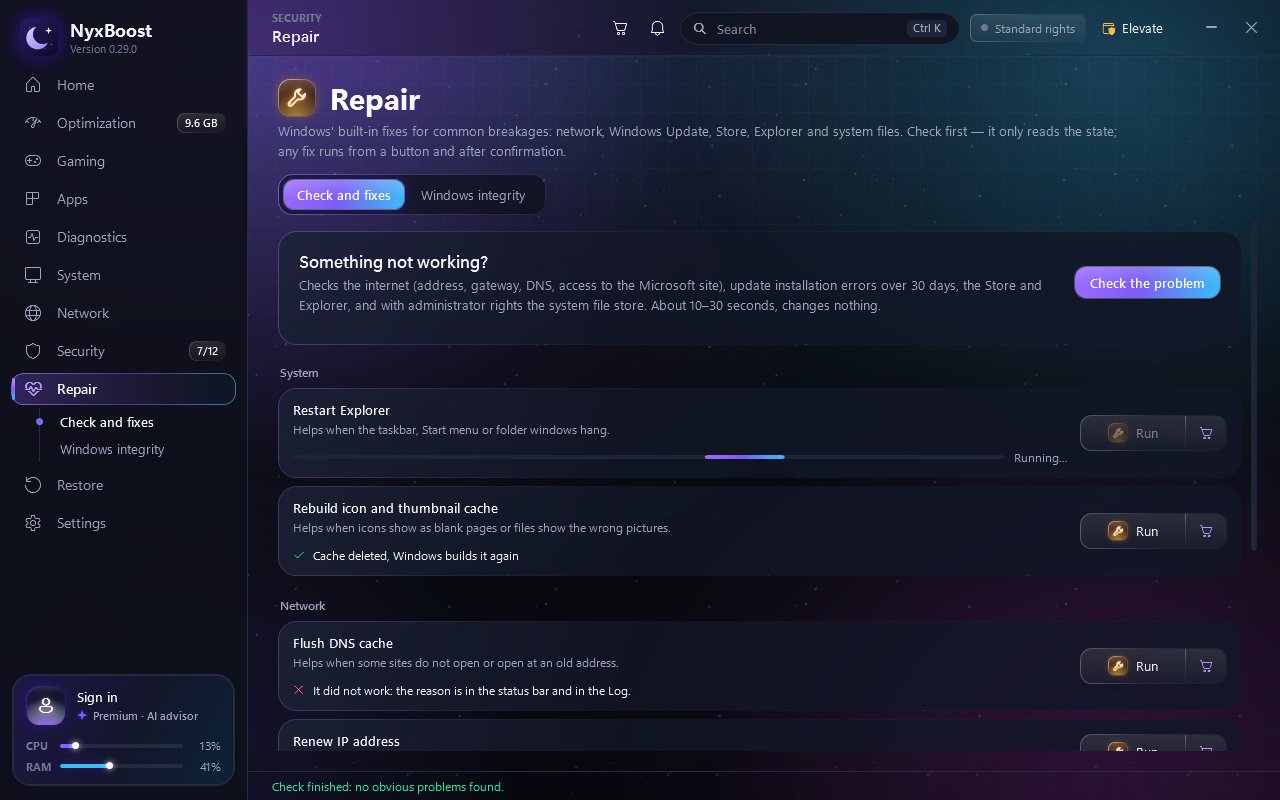The width and height of the screenshot is (1280, 800).
Task: Click the Gaming controller icon in sidebar
Action: 33,161
